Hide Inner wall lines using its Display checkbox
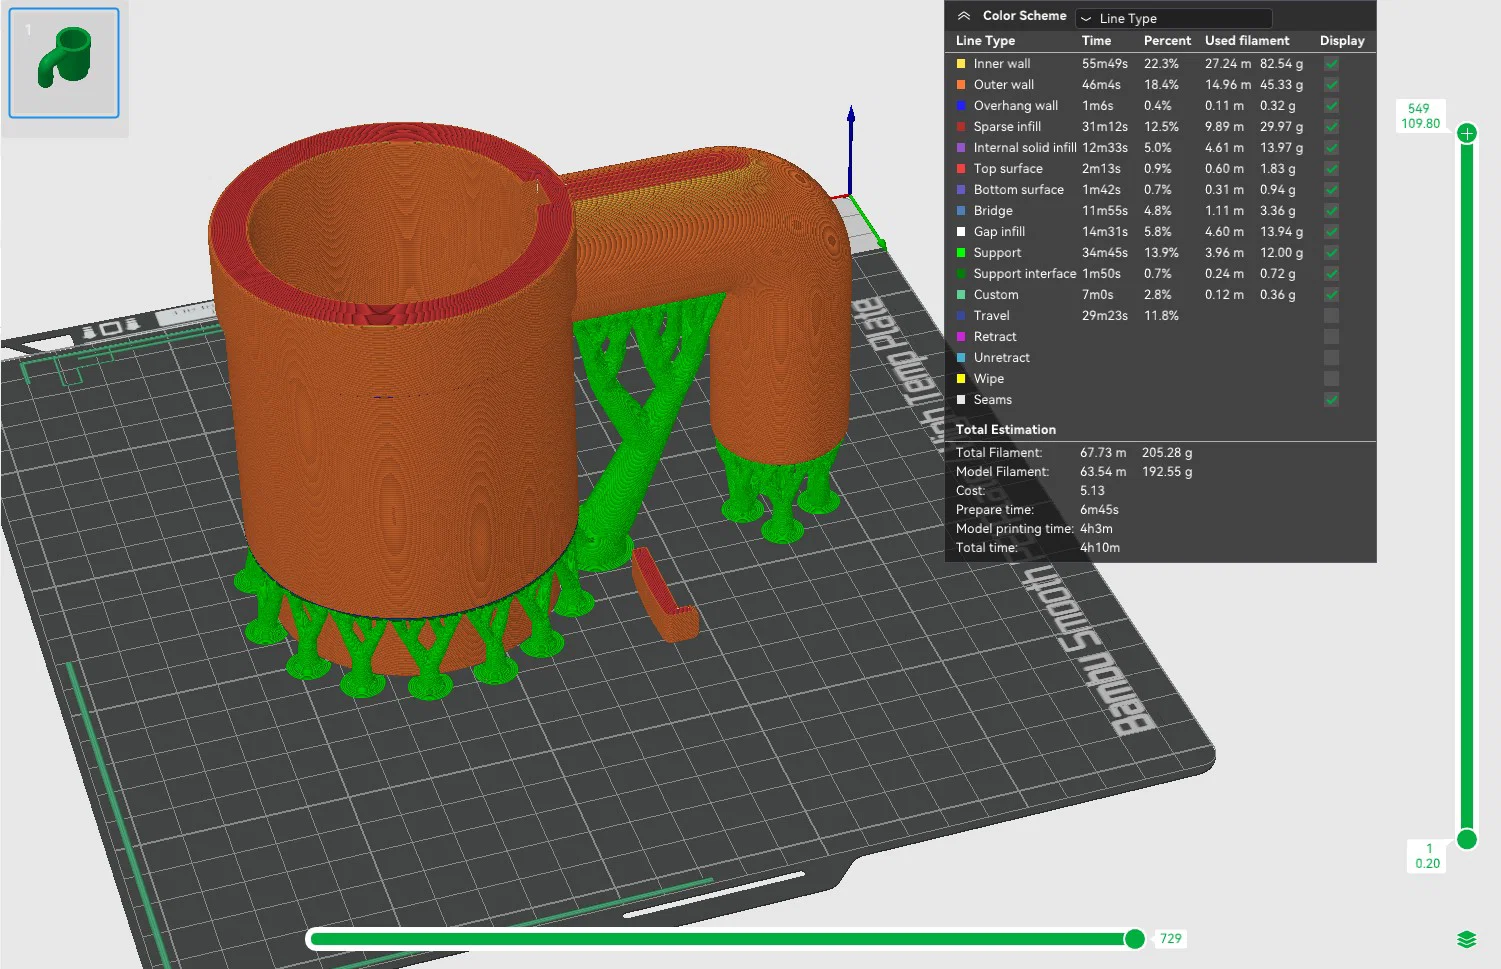The height and width of the screenshot is (969, 1501). [x=1331, y=64]
